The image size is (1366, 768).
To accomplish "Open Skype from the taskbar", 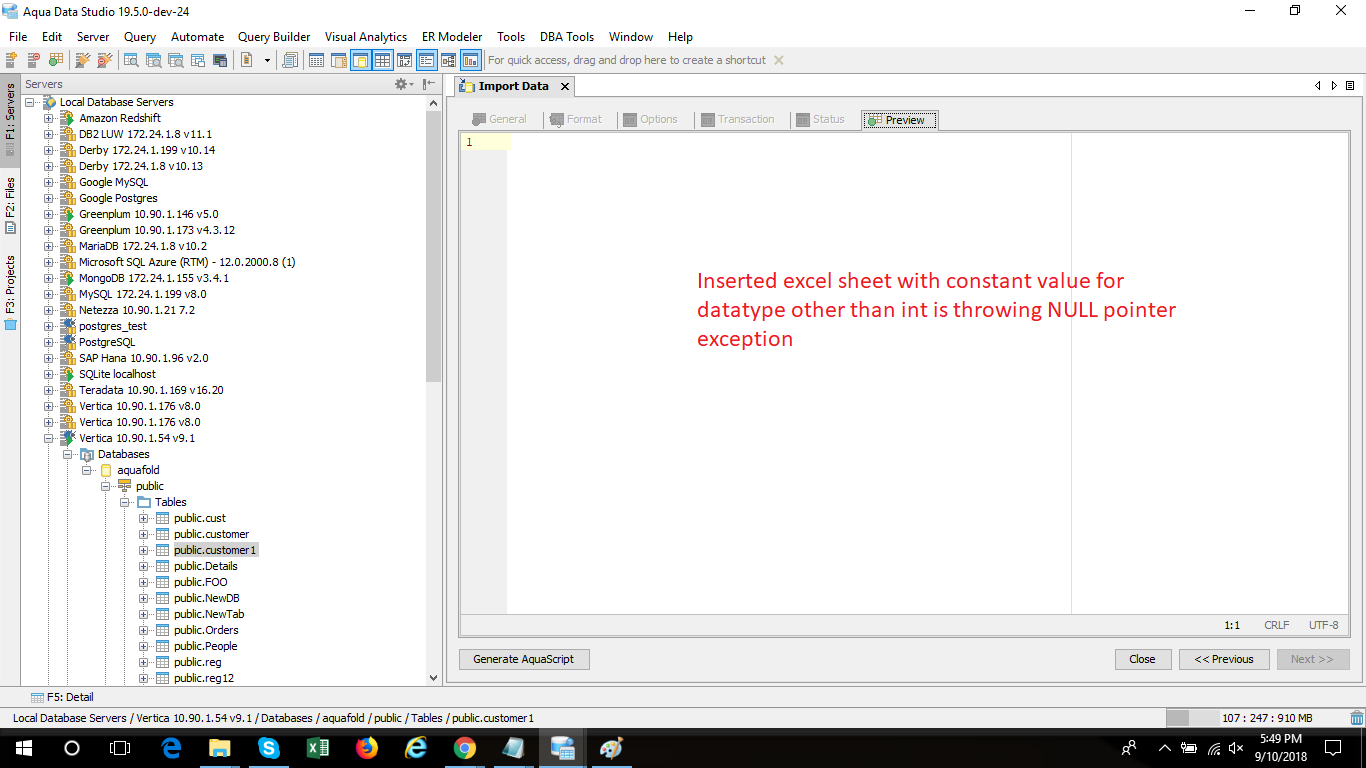I will point(269,748).
